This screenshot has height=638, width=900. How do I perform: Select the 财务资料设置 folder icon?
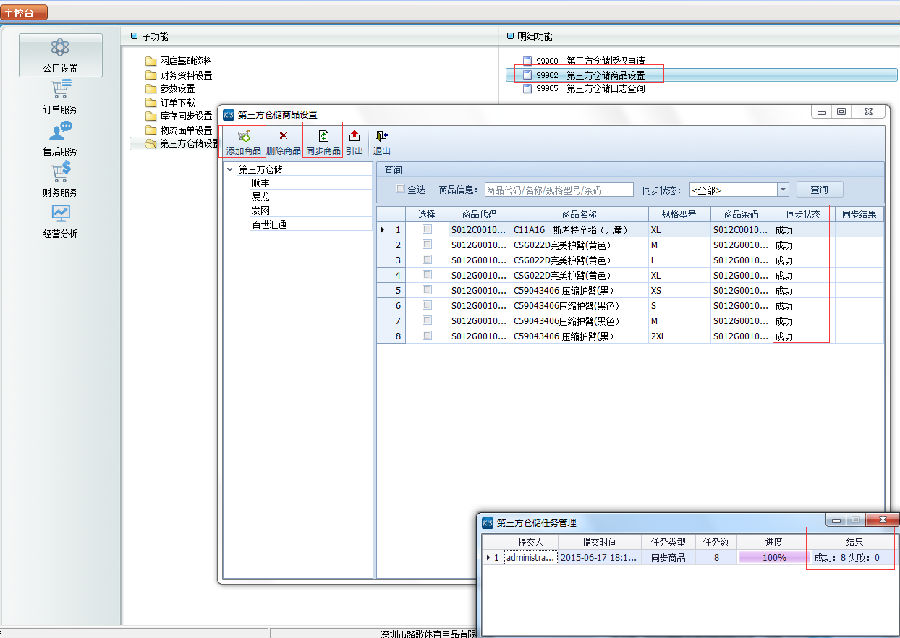pyautogui.click(x=150, y=75)
